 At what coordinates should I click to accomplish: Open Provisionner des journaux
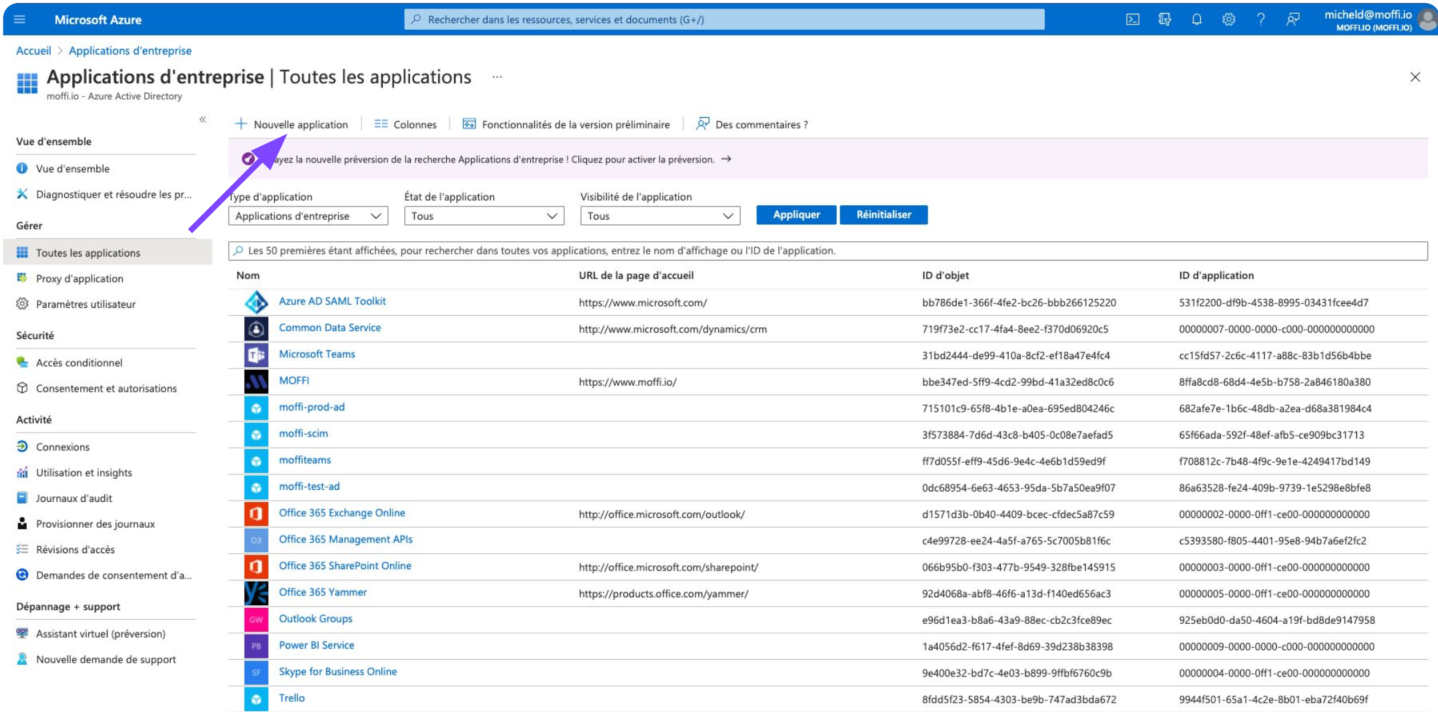tap(95, 524)
